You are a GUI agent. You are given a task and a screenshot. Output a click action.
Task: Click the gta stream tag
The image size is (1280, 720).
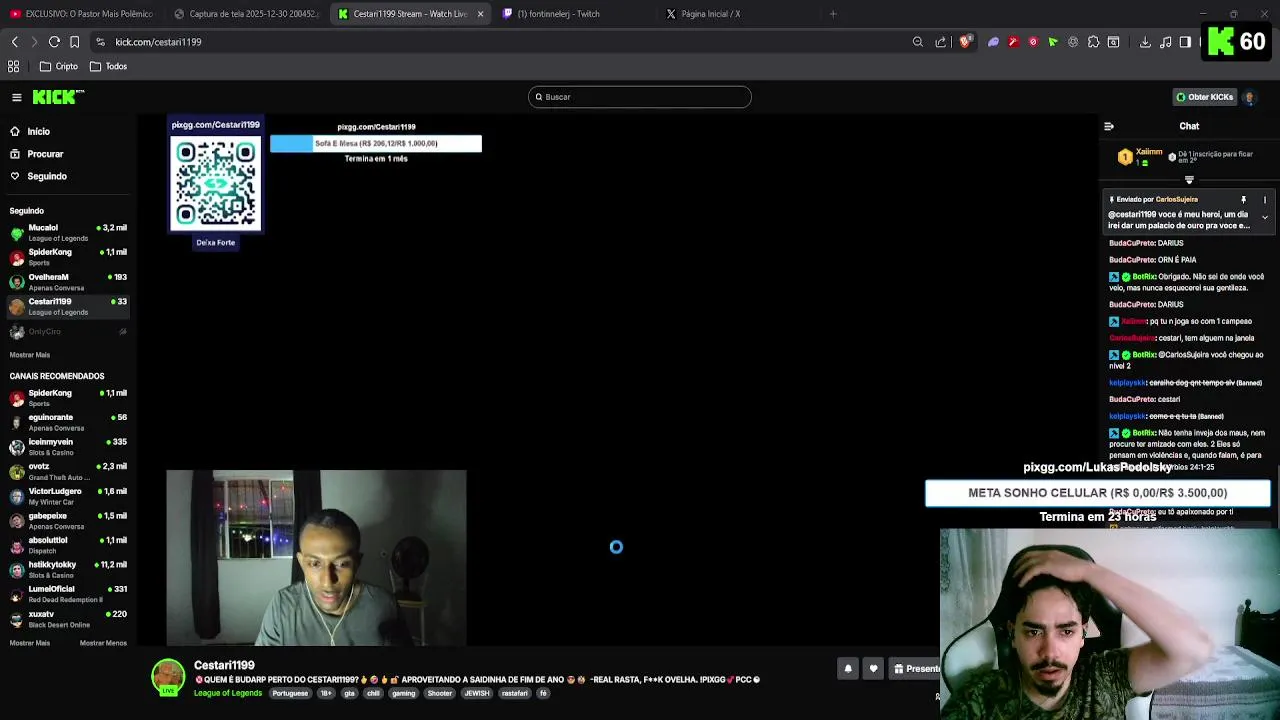[x=350, y=693]
